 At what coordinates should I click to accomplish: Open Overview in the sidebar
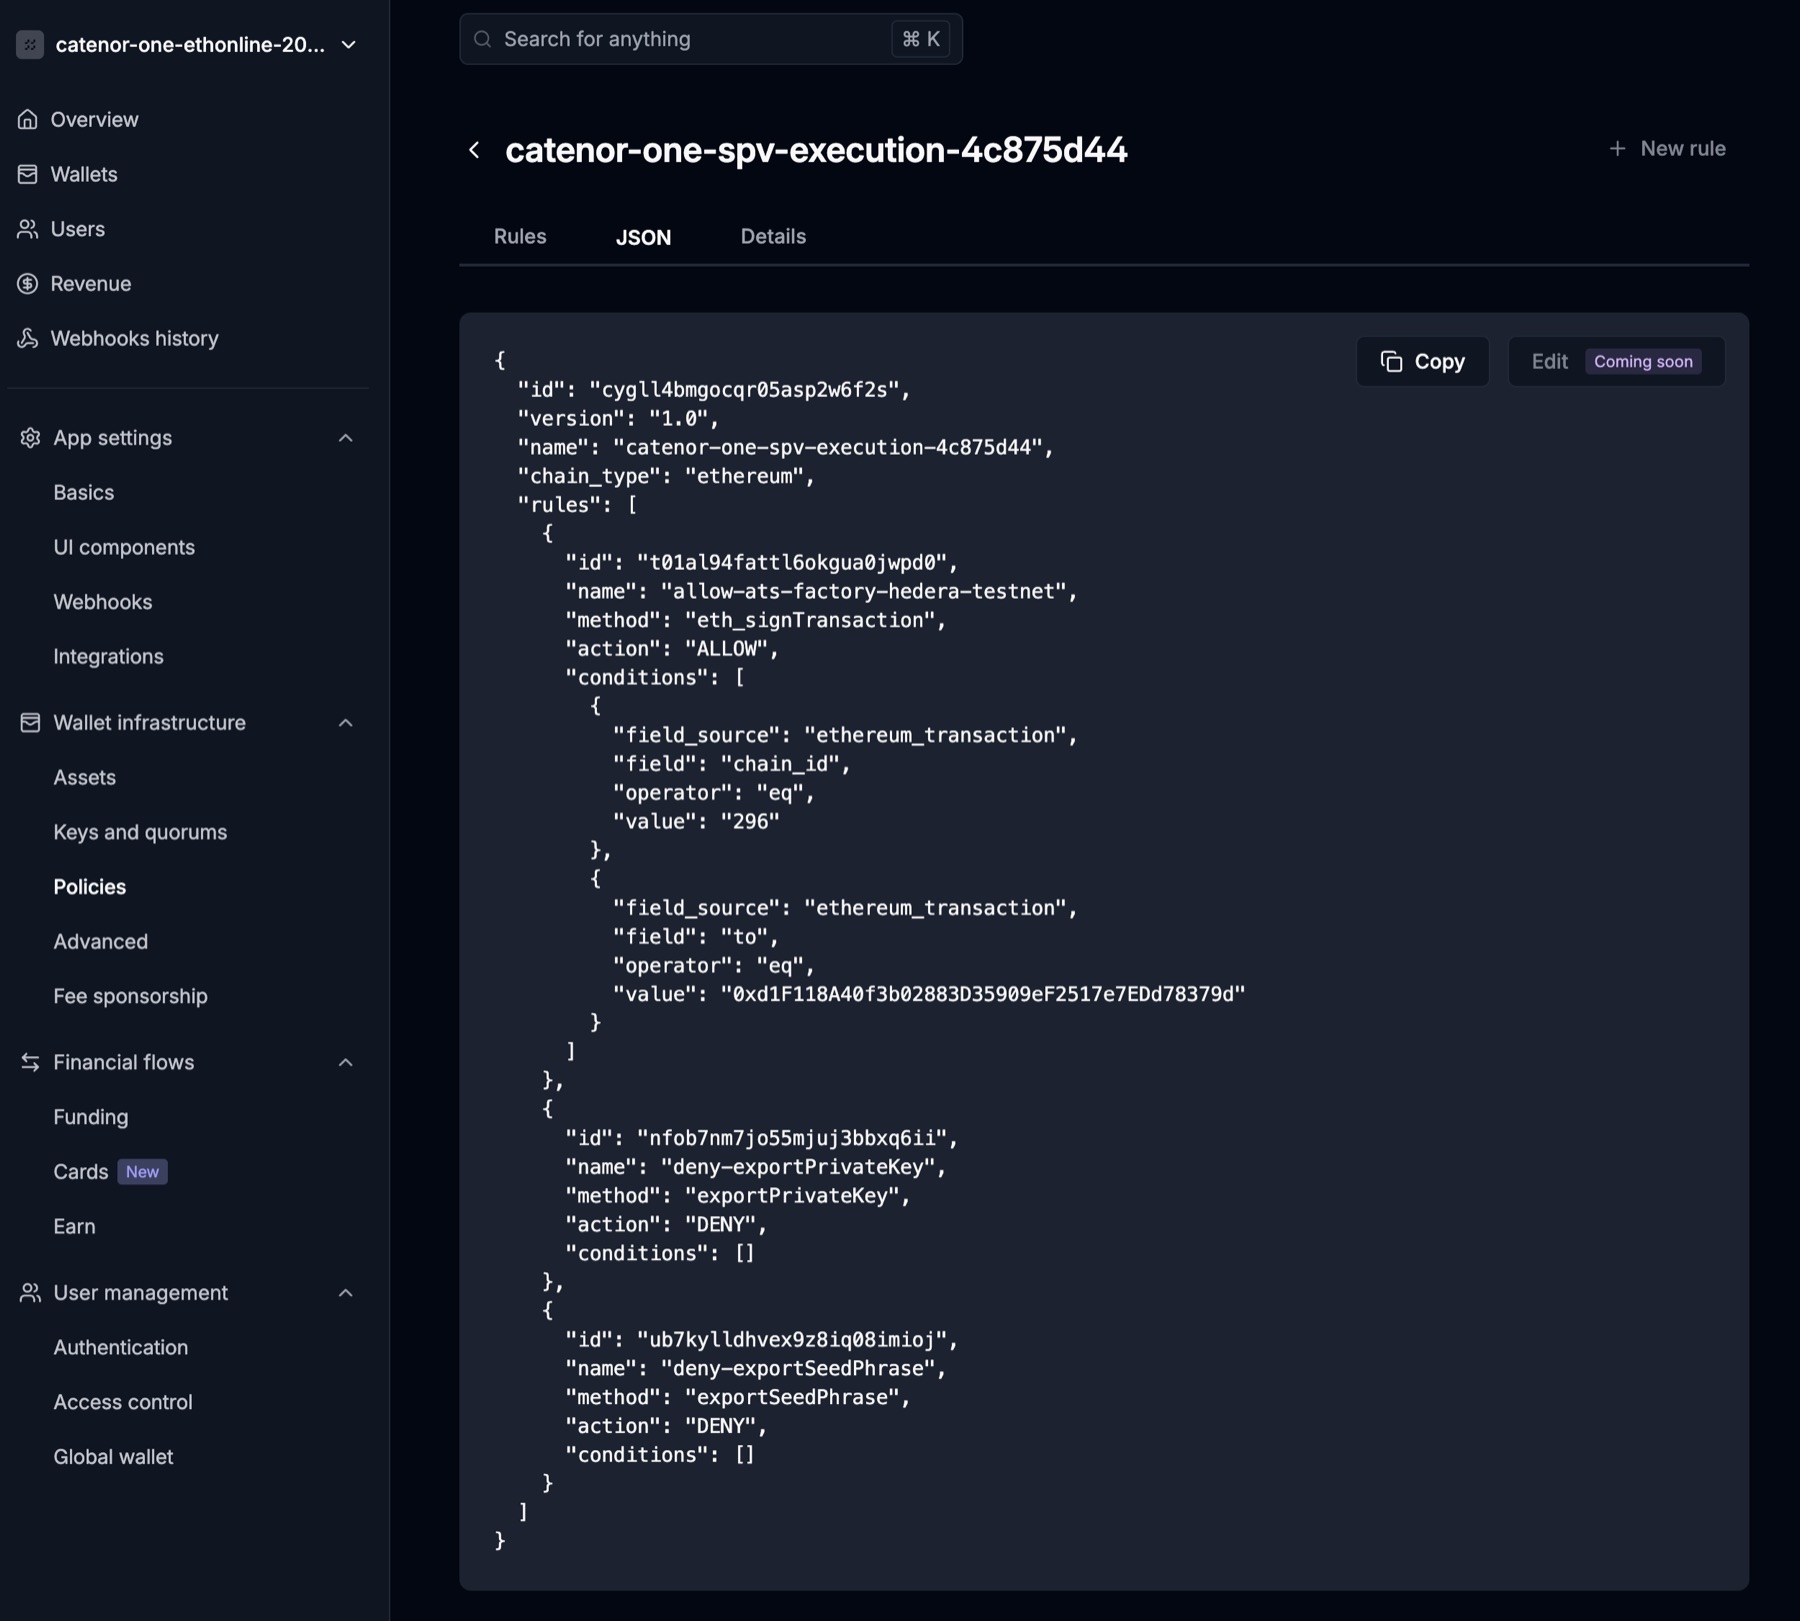click(94, 119)
